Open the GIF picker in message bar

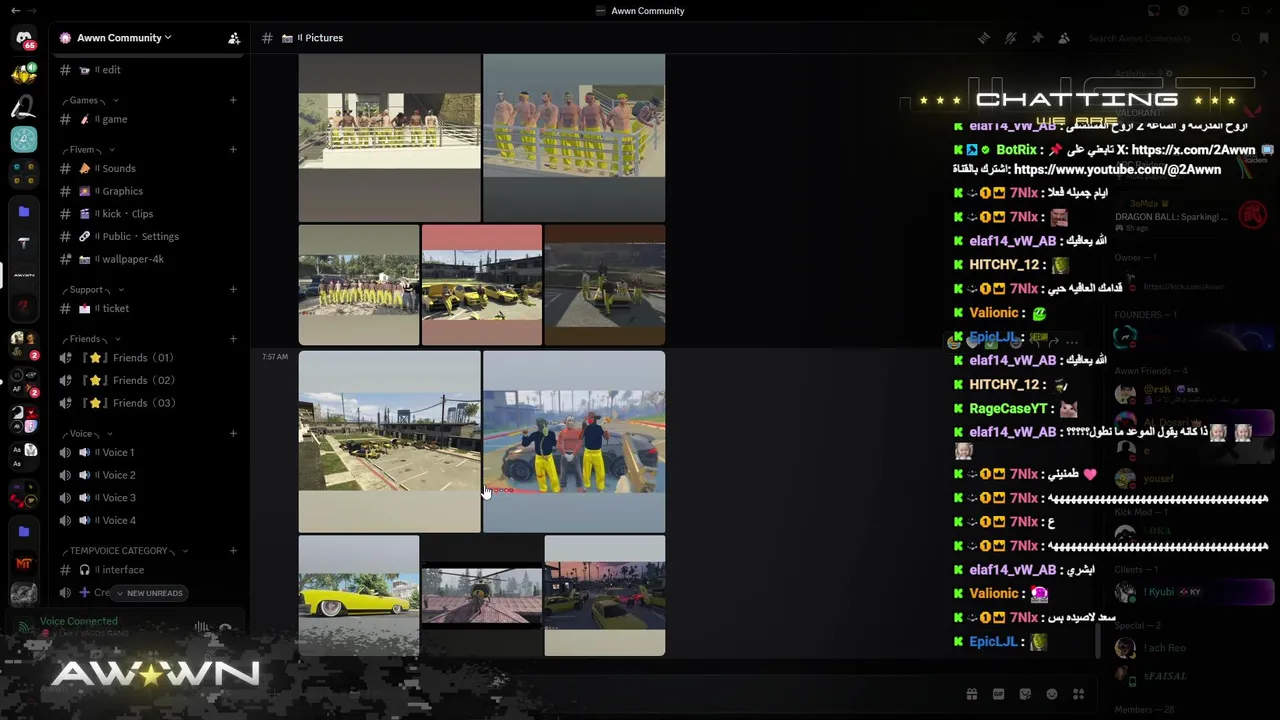click(x=998, y=694)
